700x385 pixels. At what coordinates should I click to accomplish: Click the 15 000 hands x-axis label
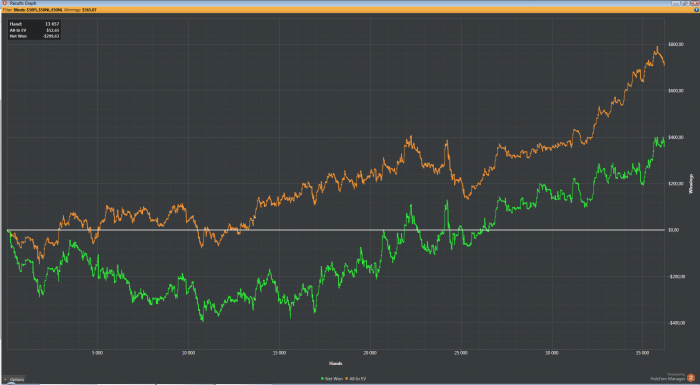[x=279, y=353]
